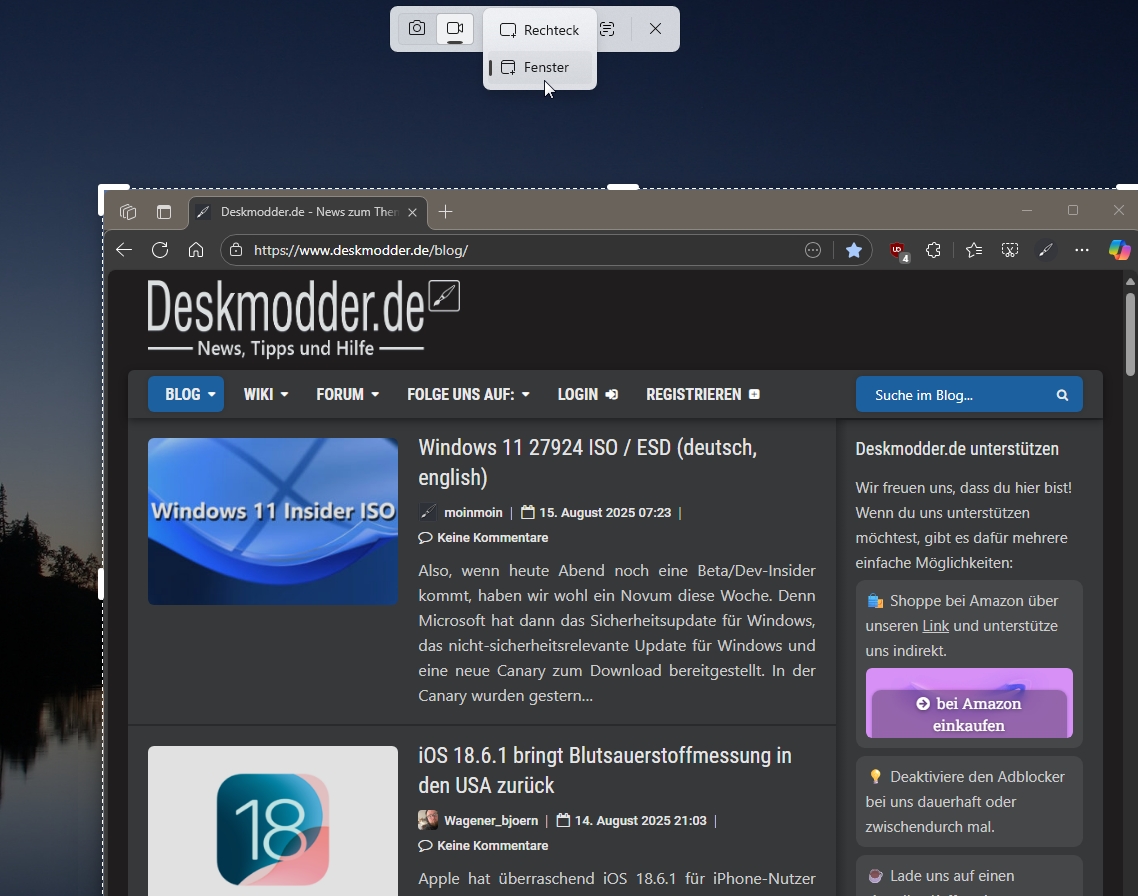Click date 15. August 2025 07:23

click(x=605, y=512)
